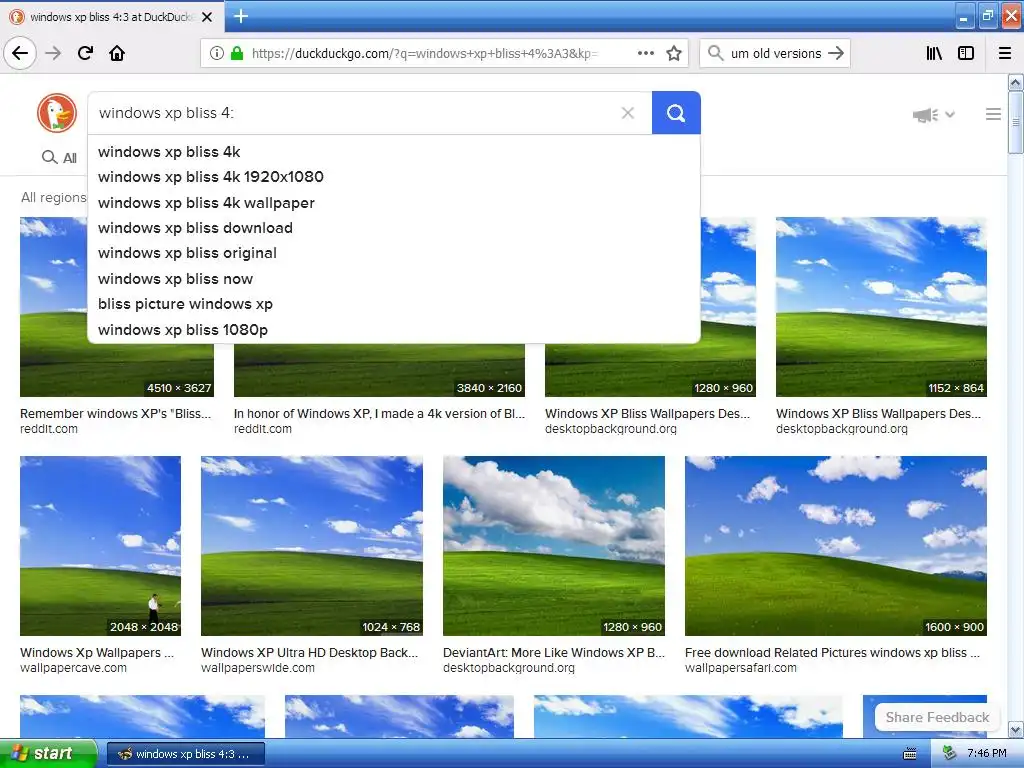Click the forward navigation arrow
The height and width of the screenshot is (768, 1024).
click(x=54, y=53)
